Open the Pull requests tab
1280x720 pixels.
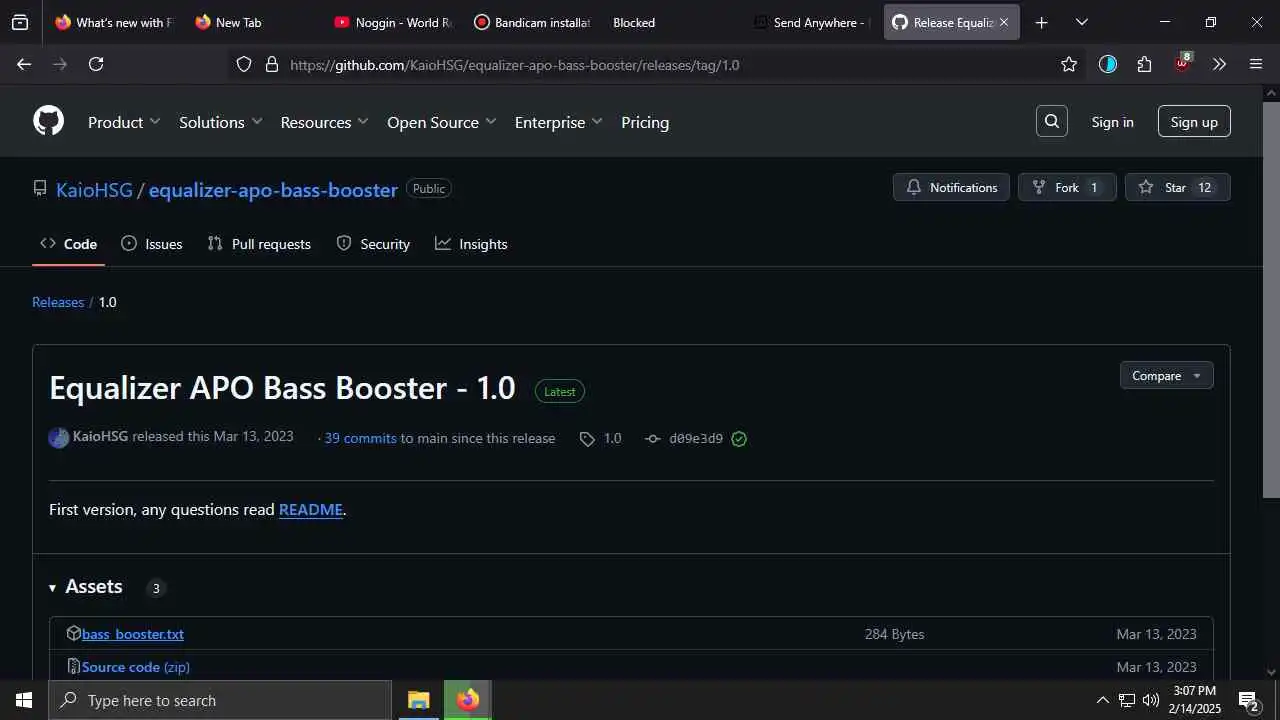259,244
